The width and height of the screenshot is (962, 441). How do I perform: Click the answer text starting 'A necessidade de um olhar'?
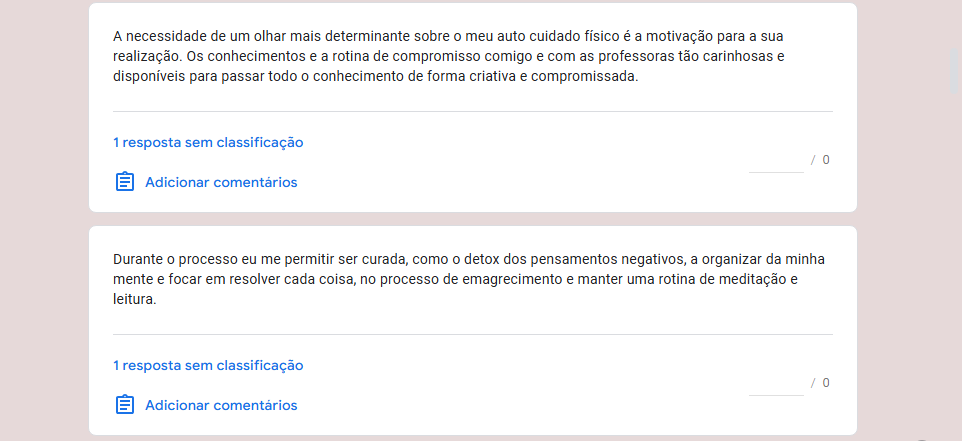(449, 56)
